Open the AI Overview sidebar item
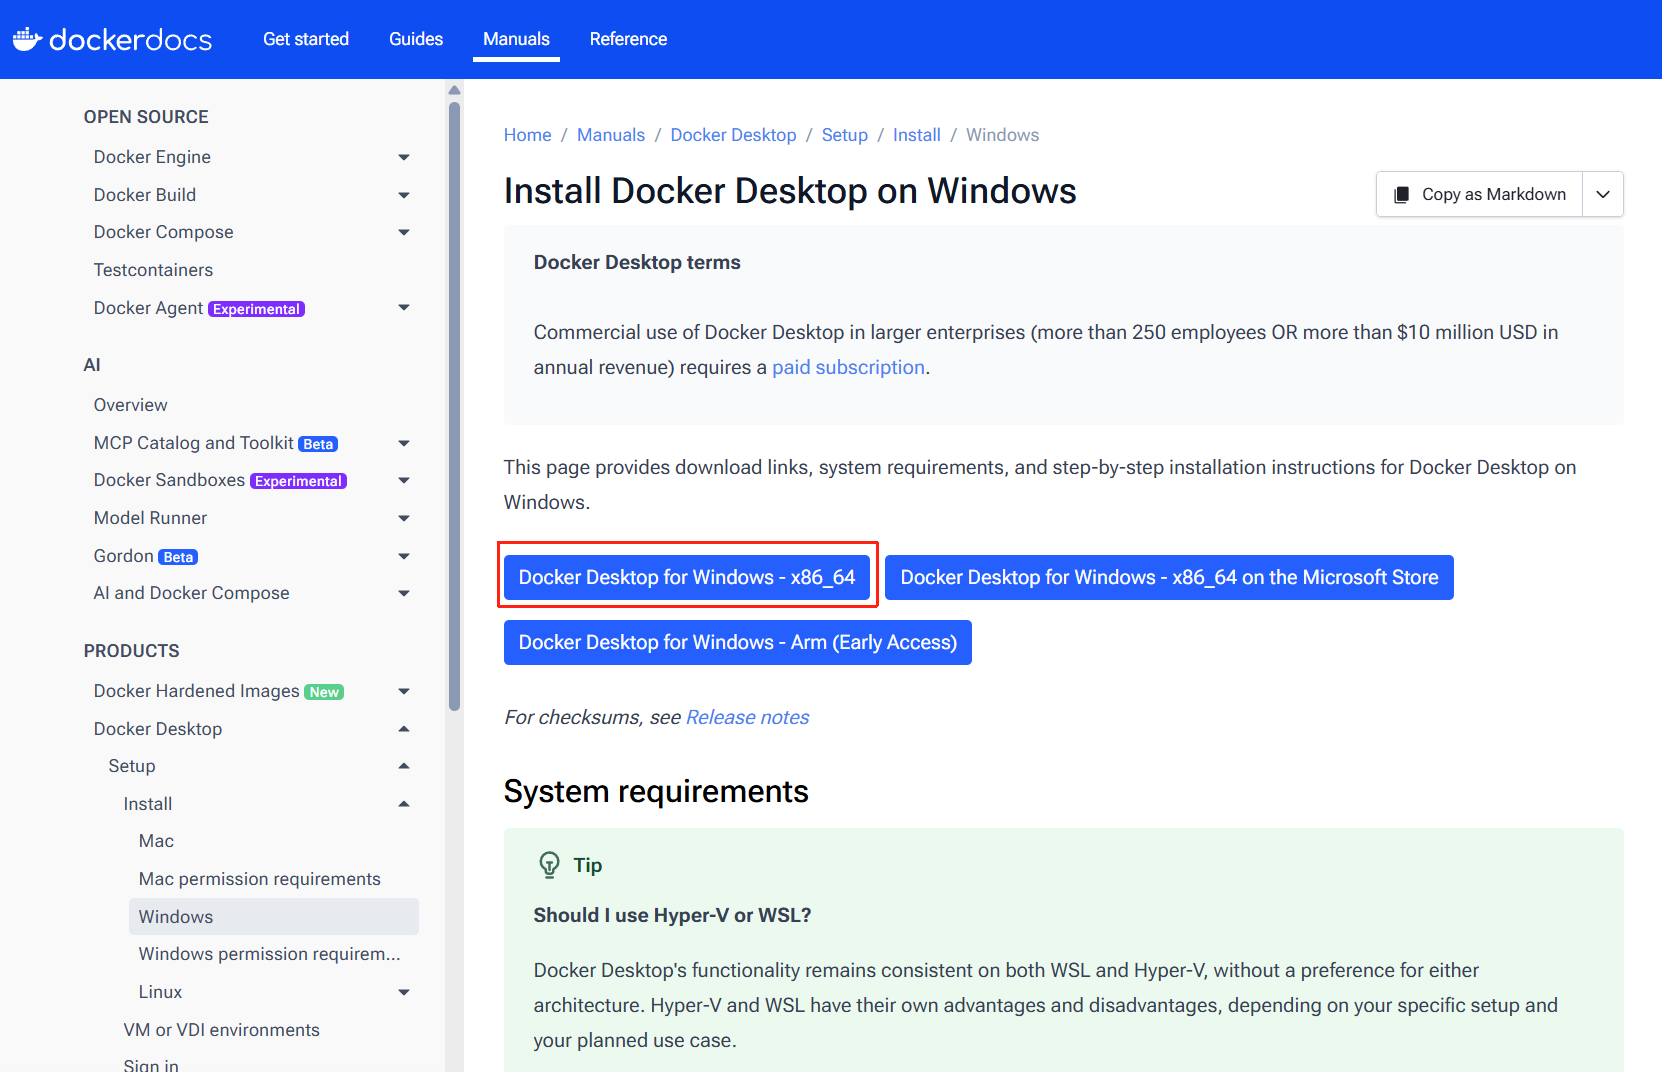Image resolution: width=1662 pixels, height=1072 pixels. point(130,405)
